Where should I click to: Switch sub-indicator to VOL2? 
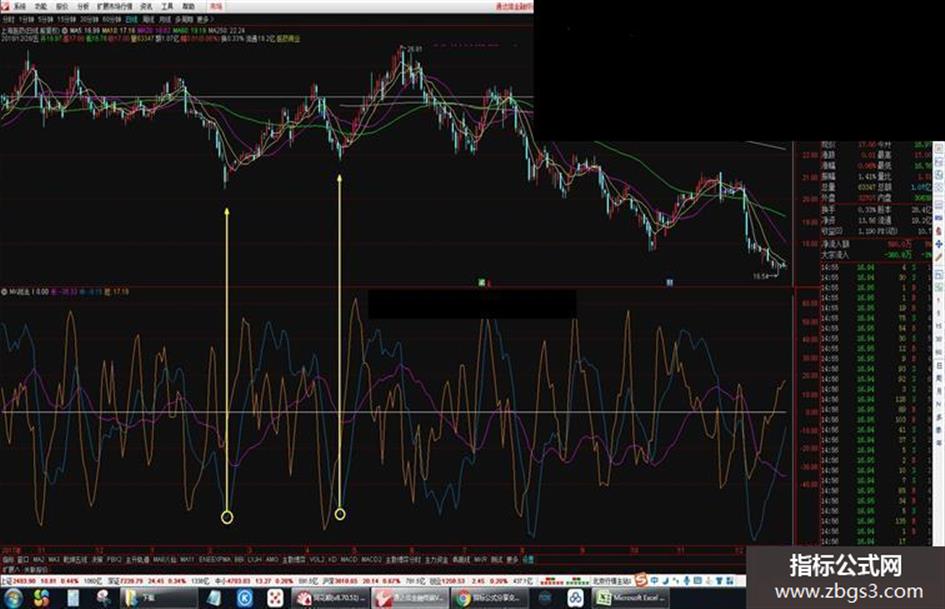pyautogui.click(x=317, y=560)
